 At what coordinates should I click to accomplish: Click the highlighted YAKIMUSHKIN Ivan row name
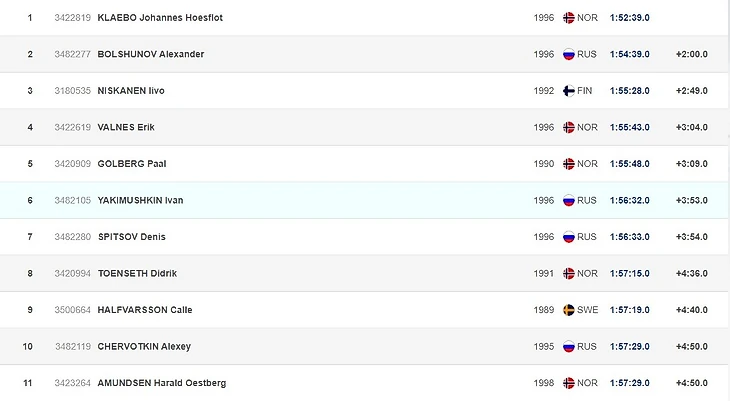tap(140, 200)
